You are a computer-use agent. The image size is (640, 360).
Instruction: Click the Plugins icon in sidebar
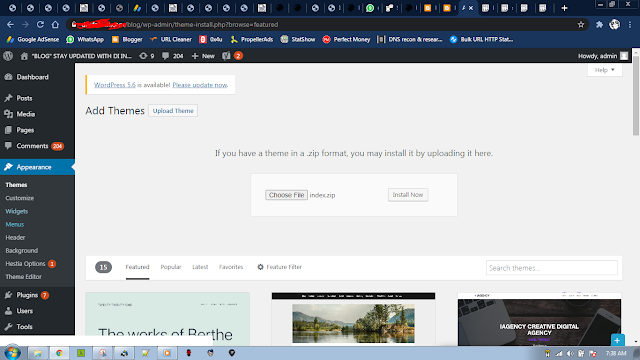click(x=8, y=295)
